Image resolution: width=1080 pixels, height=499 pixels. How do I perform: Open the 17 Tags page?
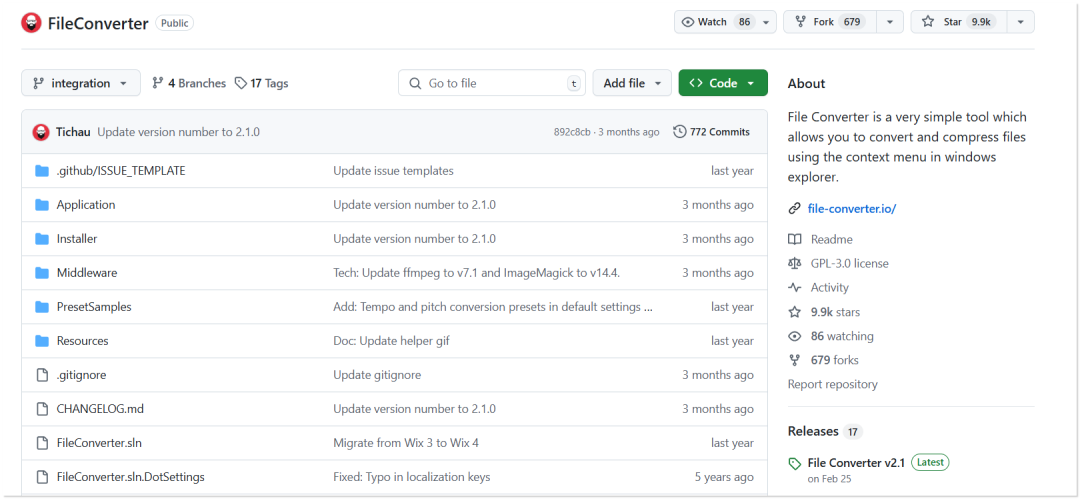[x=262, y=84]
